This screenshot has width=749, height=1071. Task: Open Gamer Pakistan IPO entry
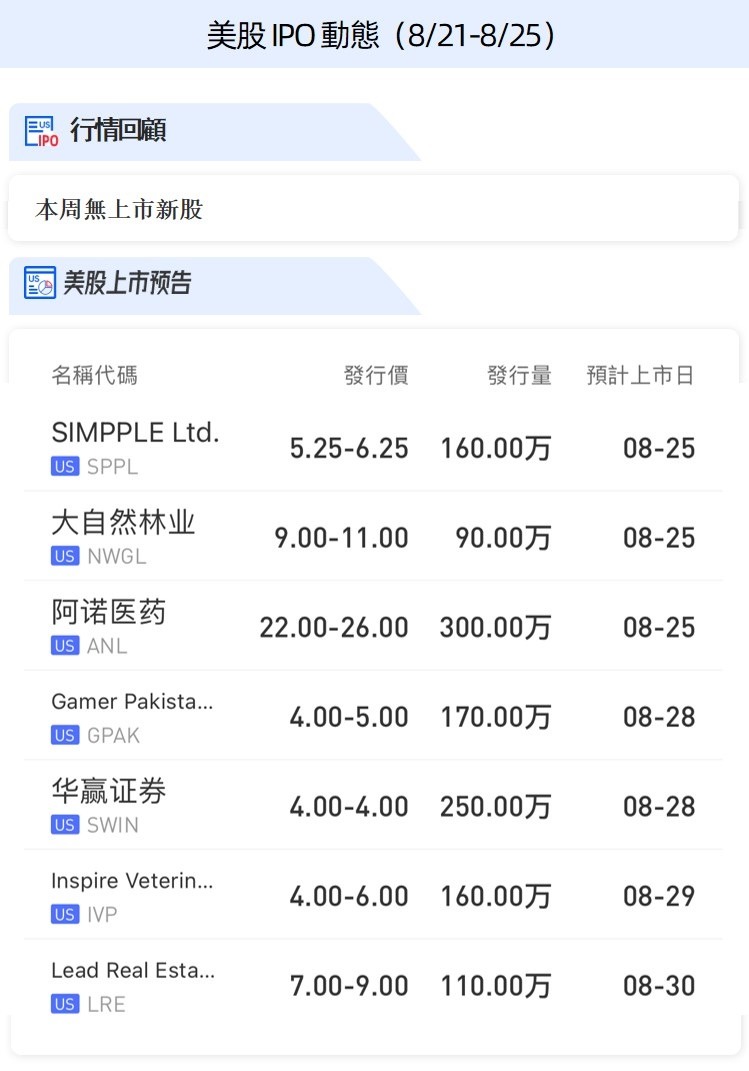[132, 702]
